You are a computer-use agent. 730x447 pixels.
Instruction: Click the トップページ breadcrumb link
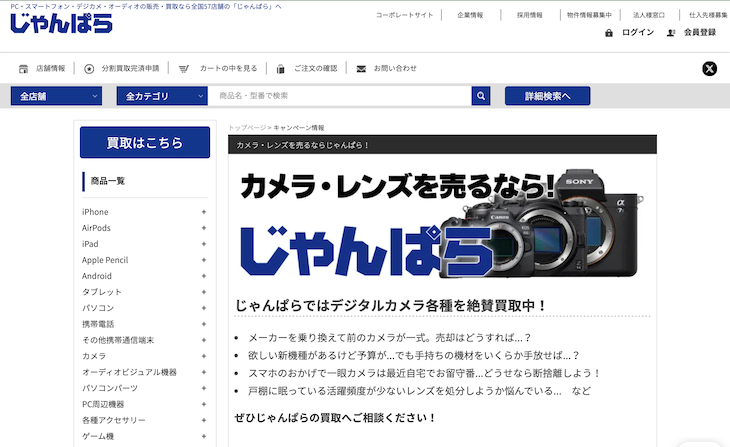click(247, 128)
